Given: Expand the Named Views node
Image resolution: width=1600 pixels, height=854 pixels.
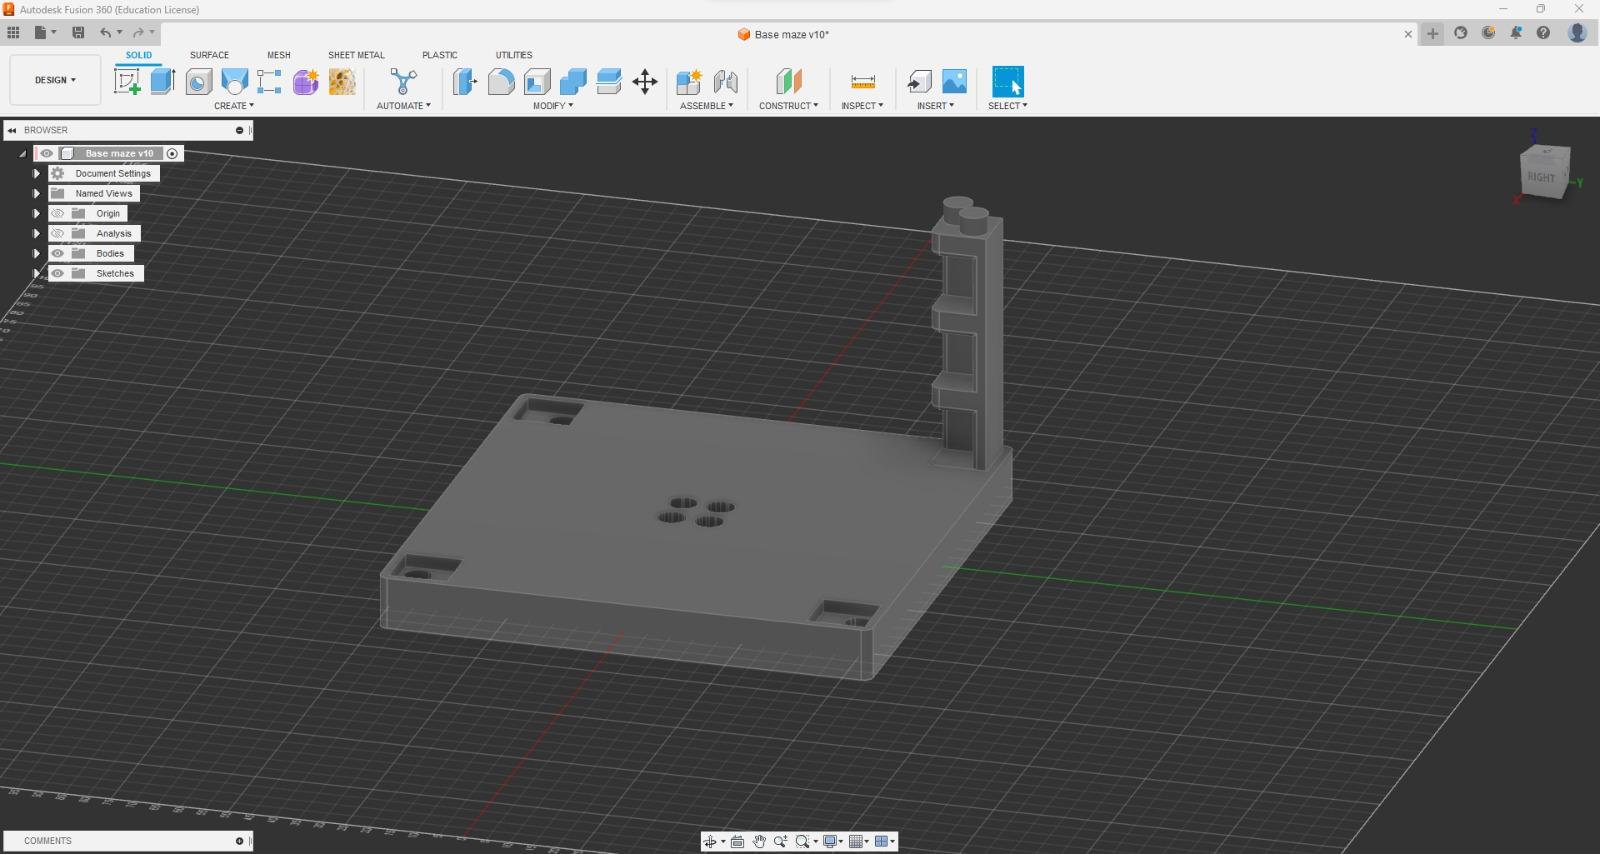Looking at the screenshot, I should pyautogui.click(x=37, y=194).
